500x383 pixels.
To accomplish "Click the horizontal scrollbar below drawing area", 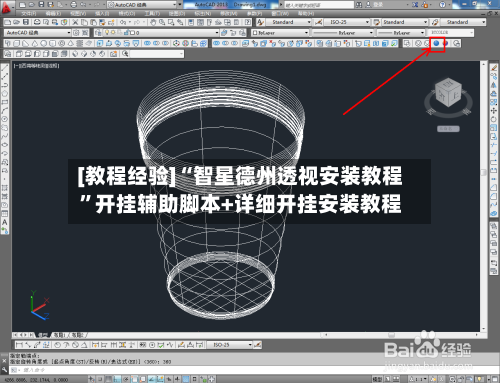I will point(400,335).
